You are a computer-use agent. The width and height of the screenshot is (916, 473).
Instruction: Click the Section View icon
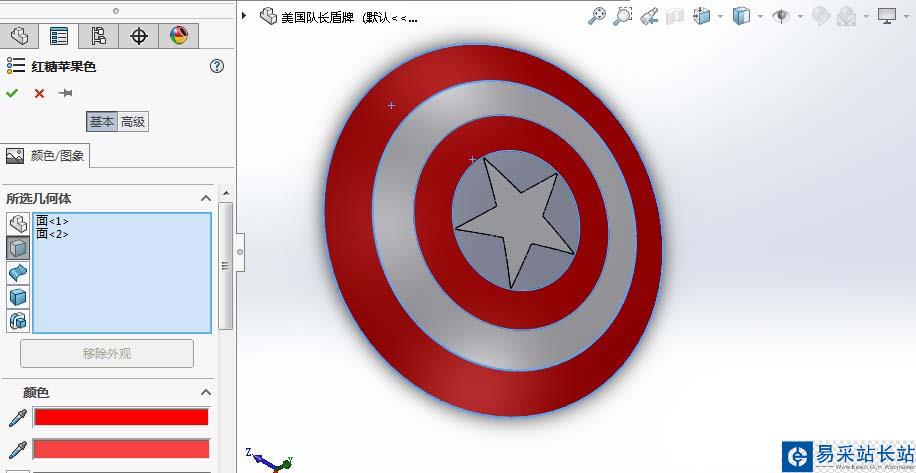click(675, 16)
